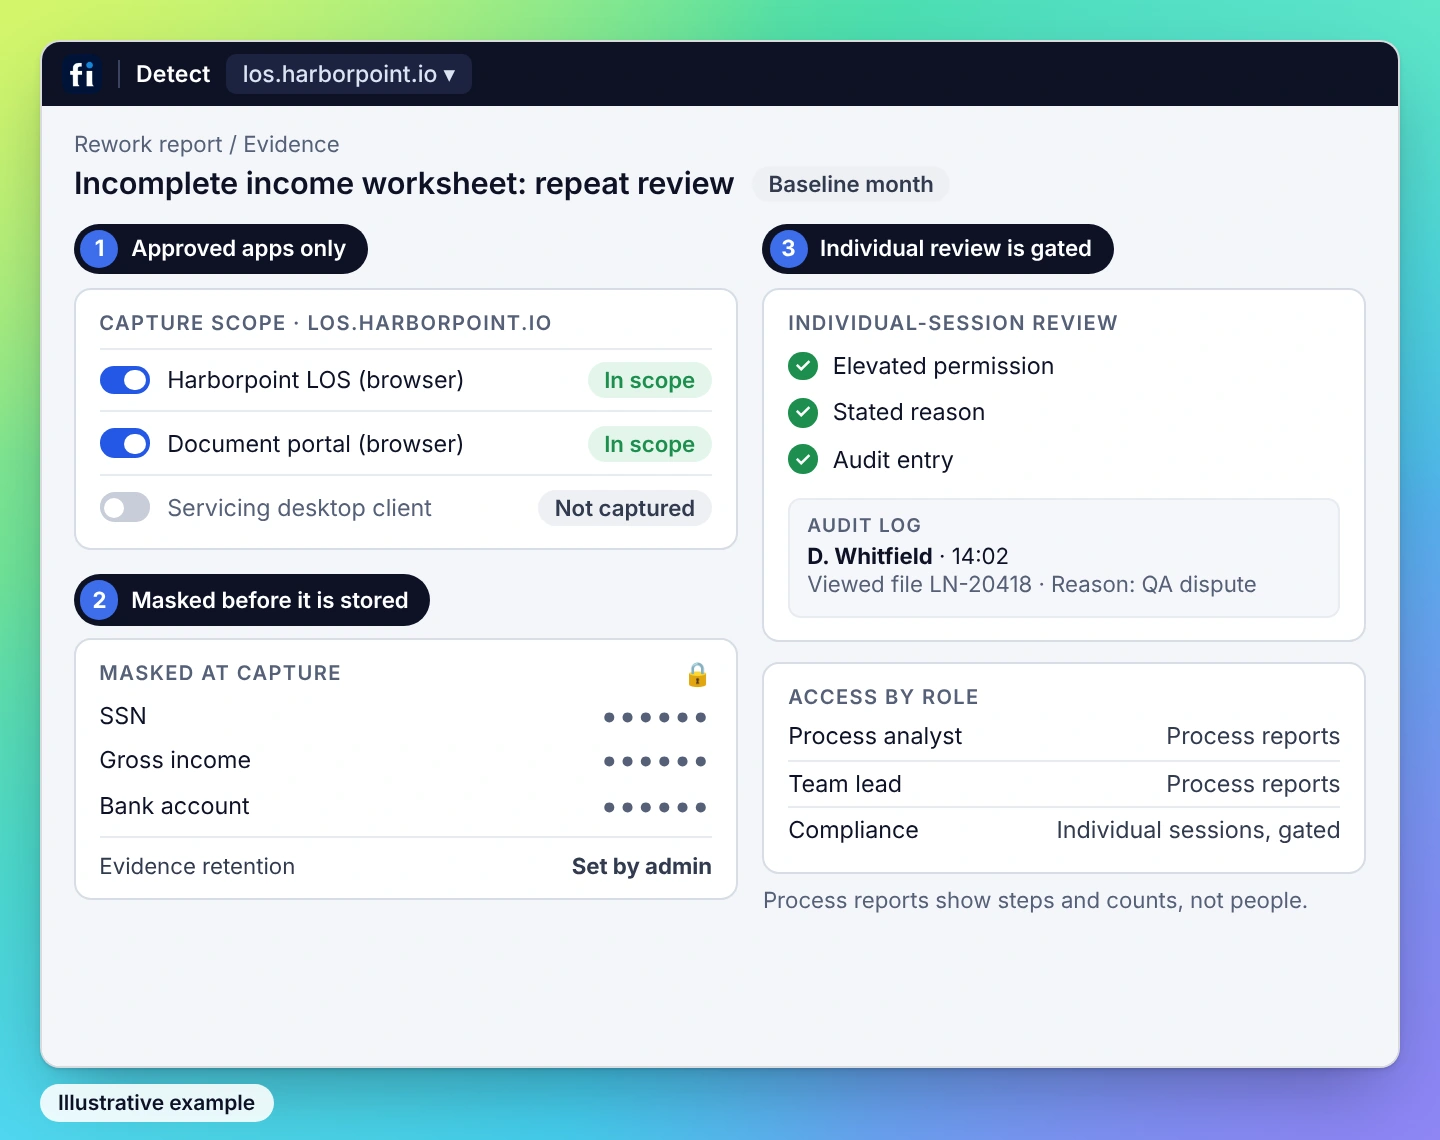Click the masked SSN dots
1440x1140 pixels.
[655, 717]
